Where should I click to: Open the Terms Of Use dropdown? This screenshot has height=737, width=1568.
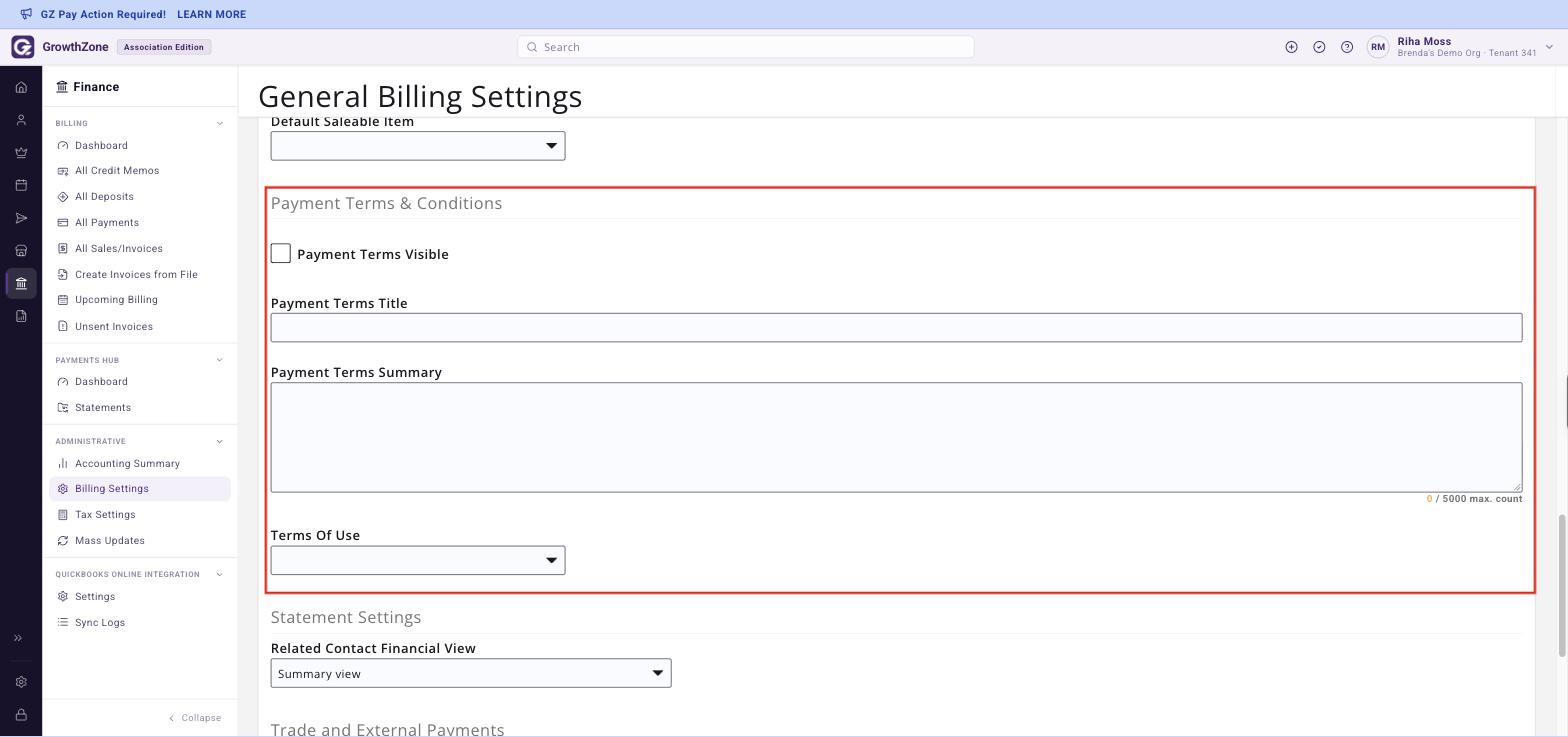(418, 560)
